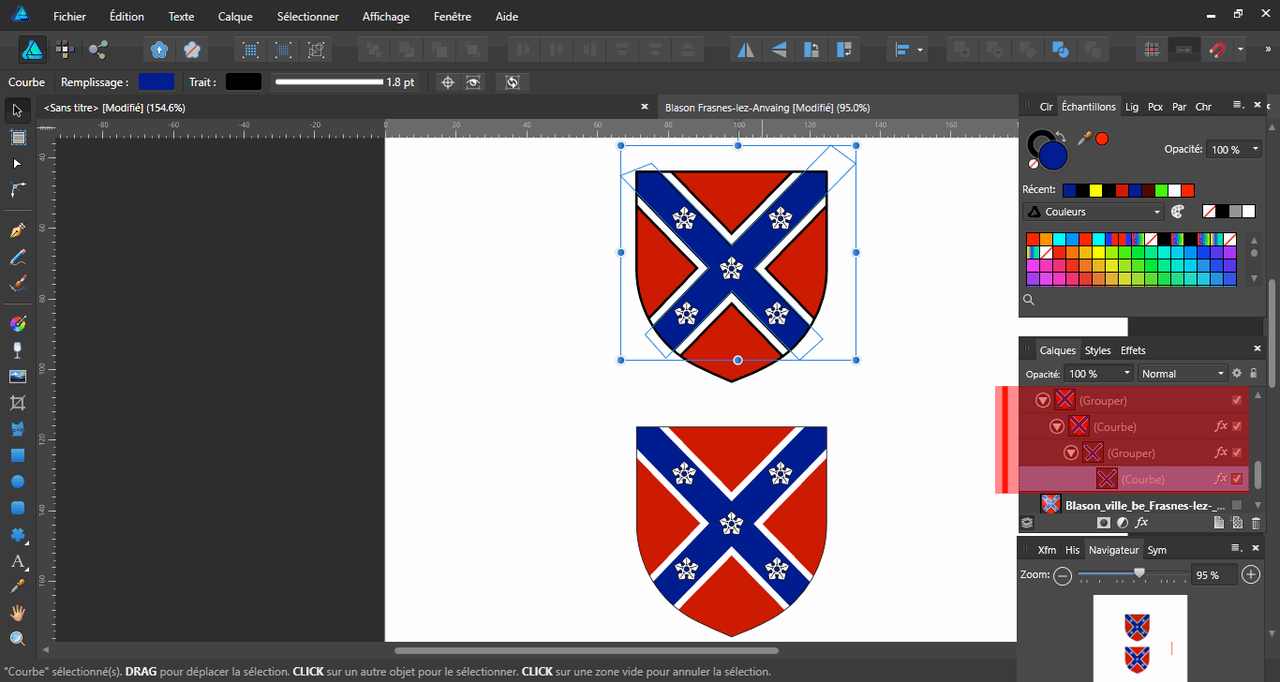Select the Fill gradient tool
Image resolution: width=1280 pixels, height=682 pixels.
pos(17,324)
